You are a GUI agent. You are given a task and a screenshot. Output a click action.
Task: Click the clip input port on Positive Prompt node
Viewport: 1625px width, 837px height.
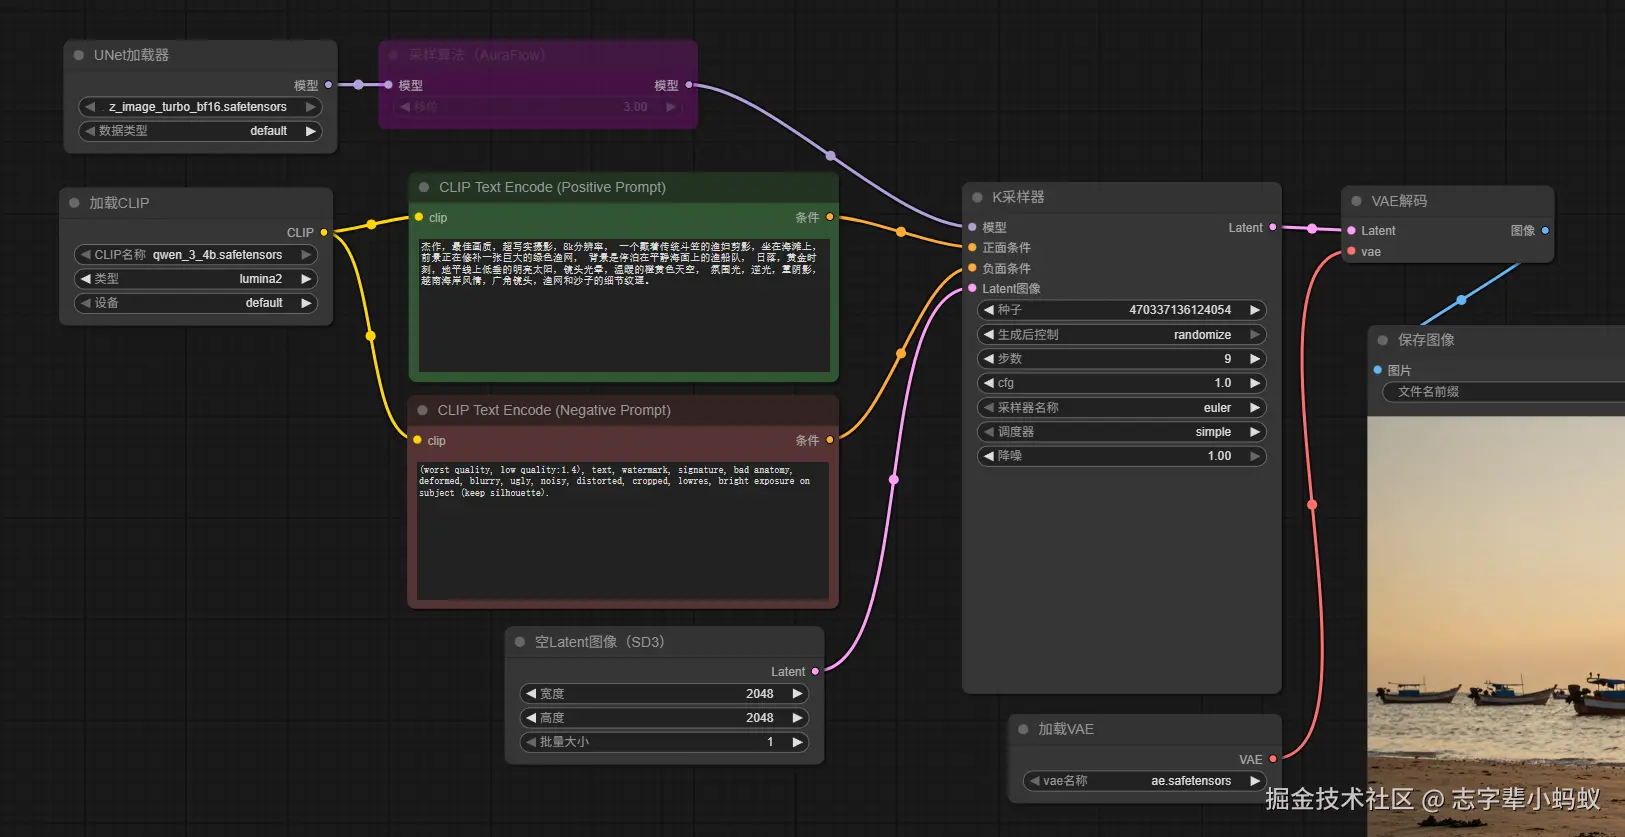tap(418, 217)
